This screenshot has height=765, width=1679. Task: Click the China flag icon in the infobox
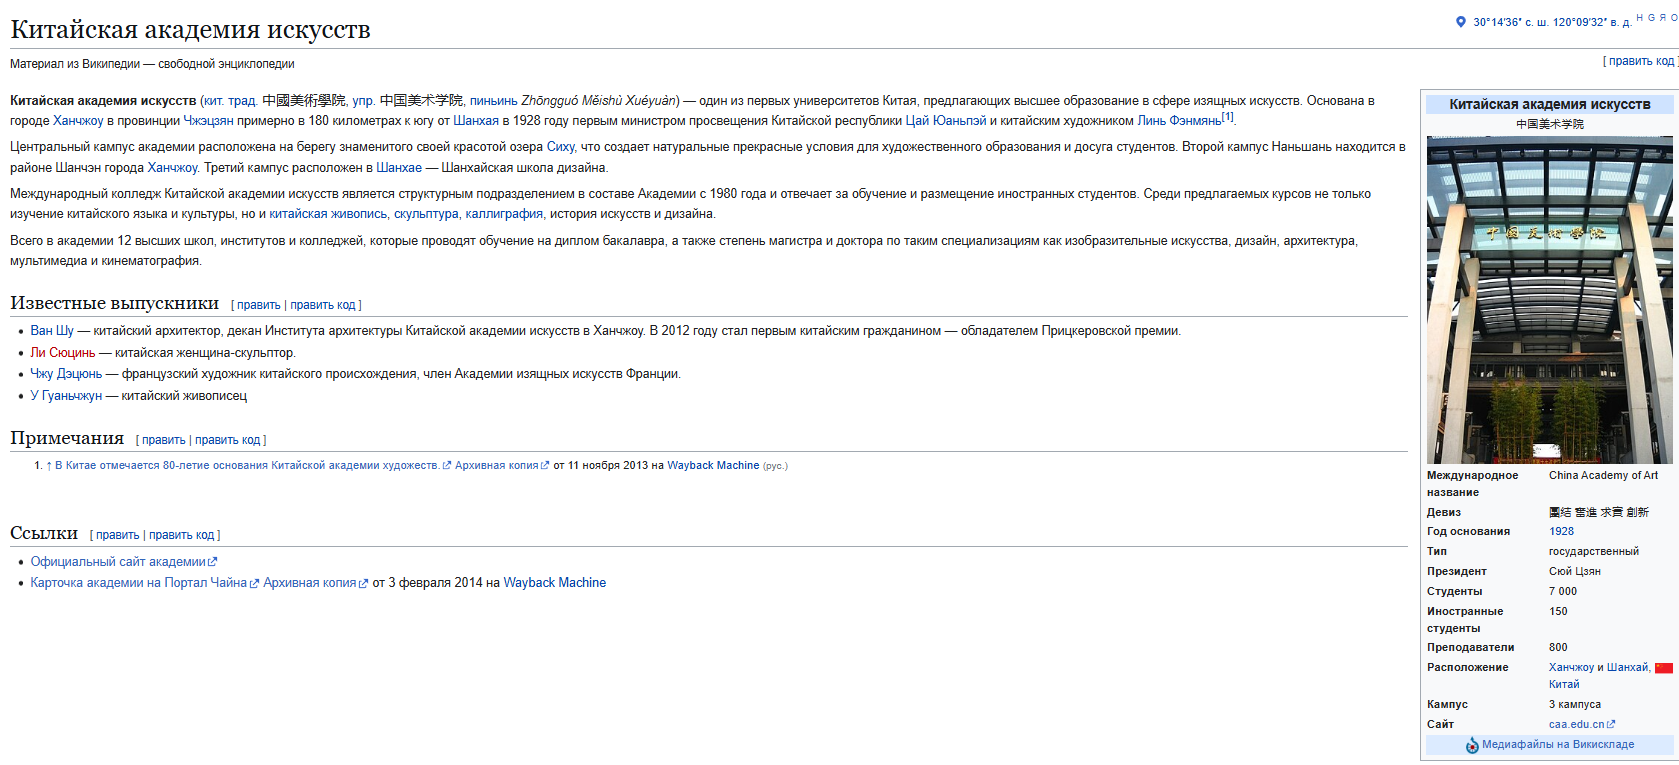[1664, 668]
